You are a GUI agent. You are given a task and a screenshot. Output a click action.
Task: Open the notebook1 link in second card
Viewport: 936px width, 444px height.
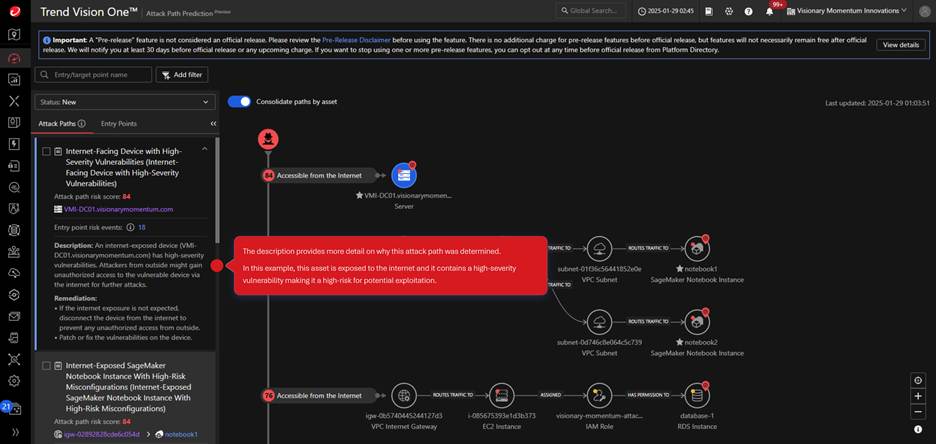181,434
